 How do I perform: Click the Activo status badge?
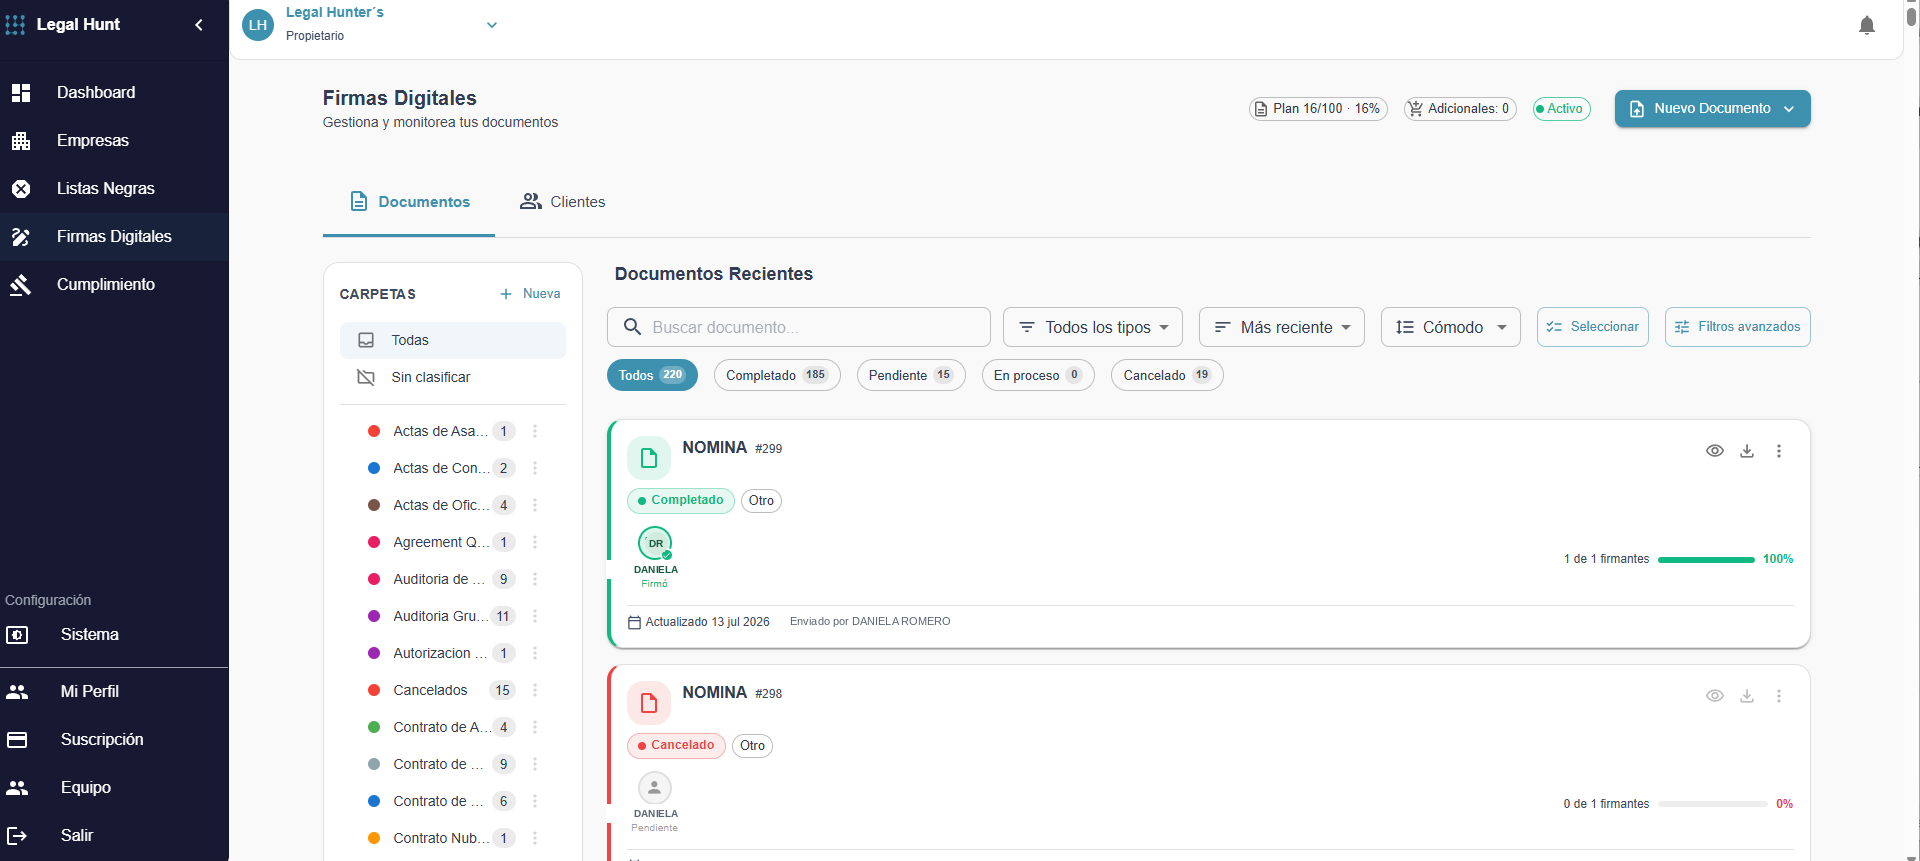click(1561, 108)
